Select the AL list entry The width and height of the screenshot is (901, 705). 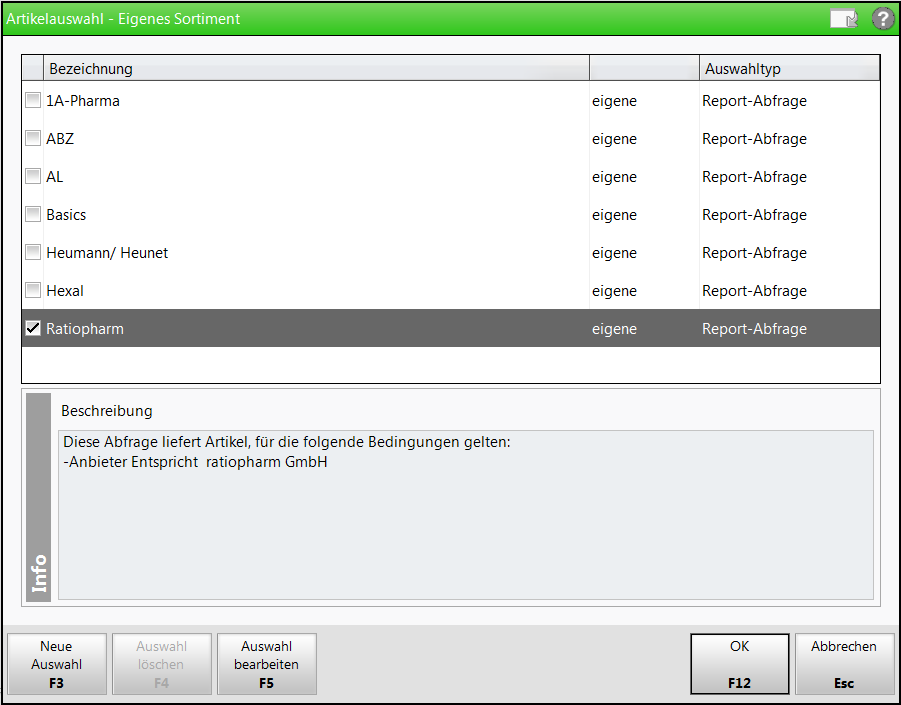[55, 177]
